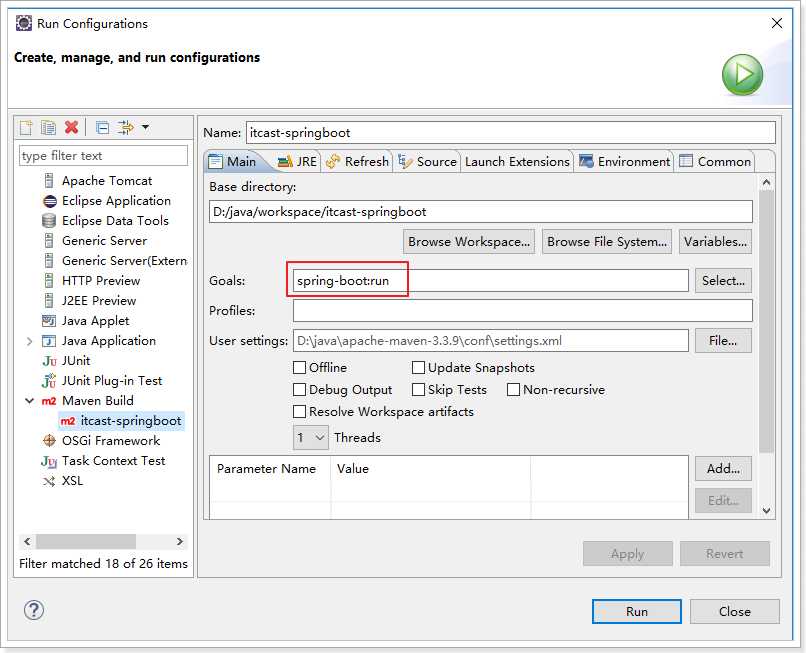Collapse the Maven Build tree node
The height and width of the screenshot is (653, 806).
pyautogui.click(x=29, y=401)
